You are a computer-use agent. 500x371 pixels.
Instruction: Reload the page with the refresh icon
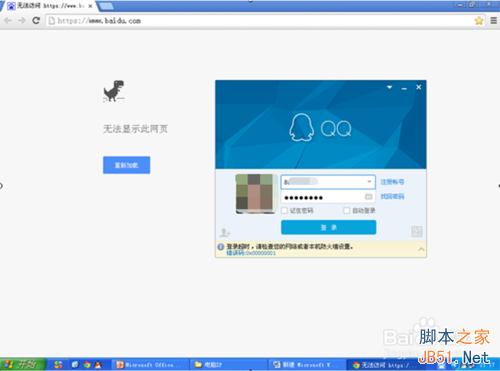click(x=36, y=21)
